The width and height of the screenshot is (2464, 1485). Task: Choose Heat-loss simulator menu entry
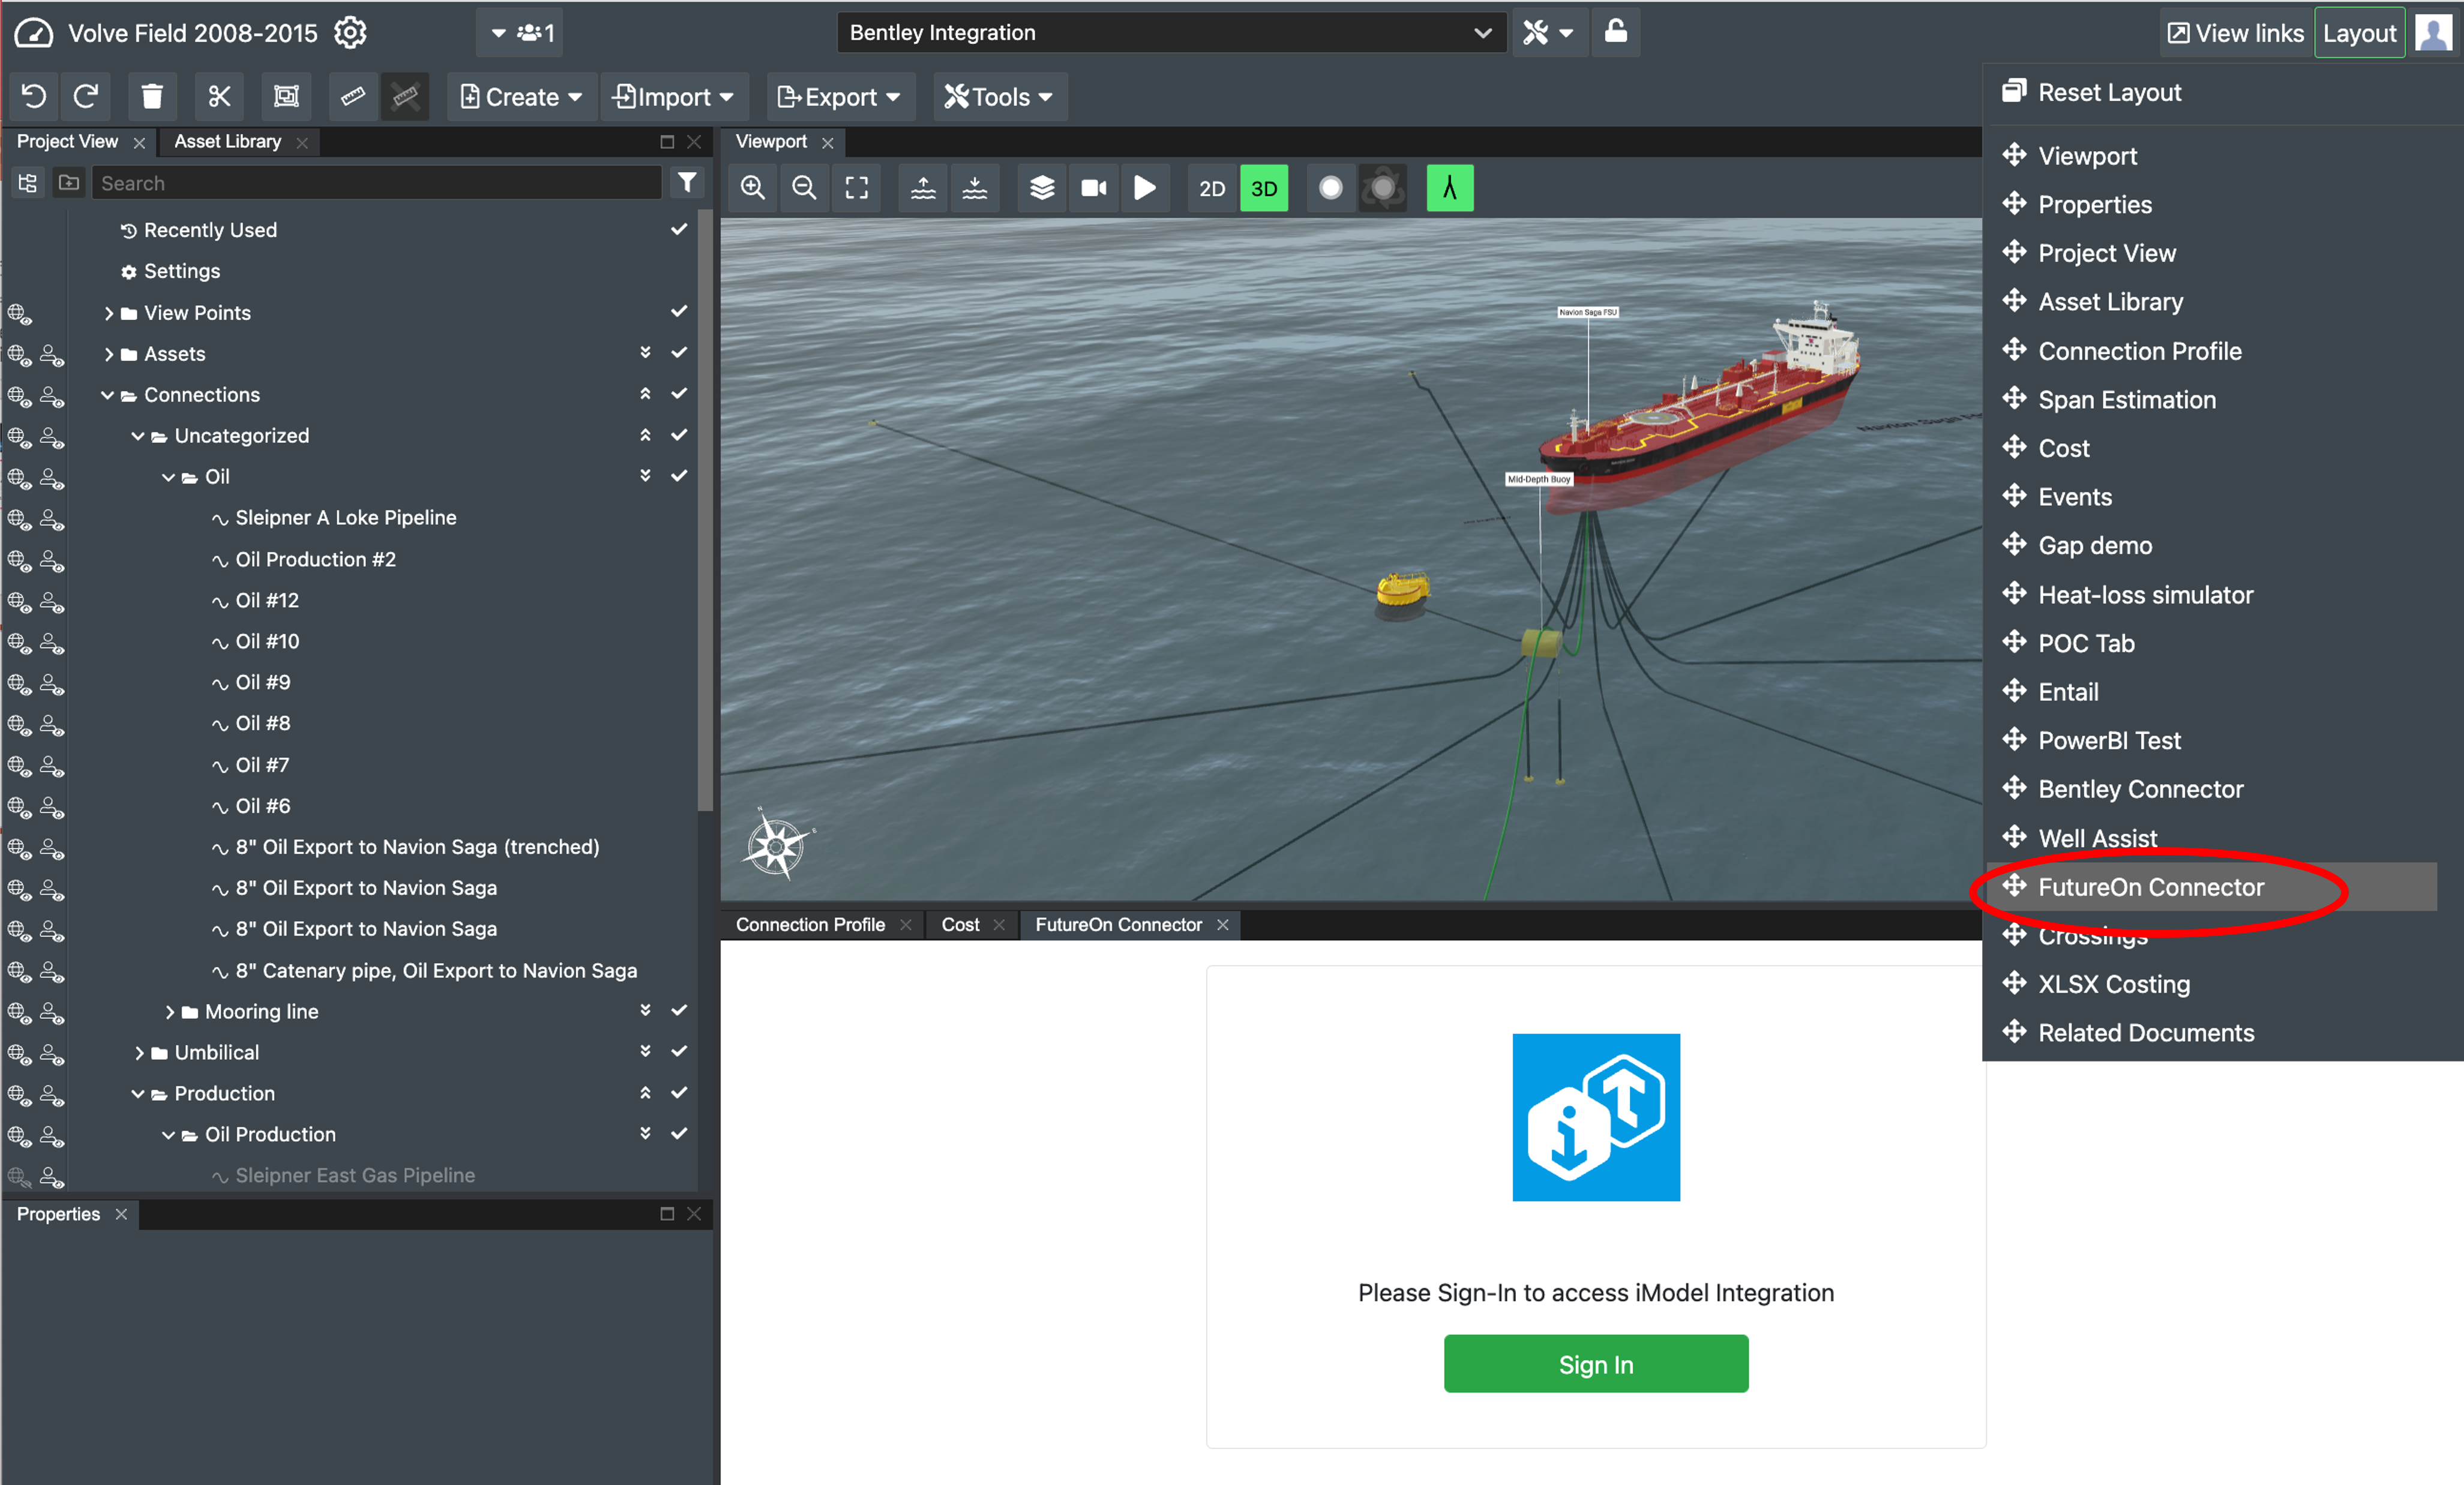point(2145,595)
